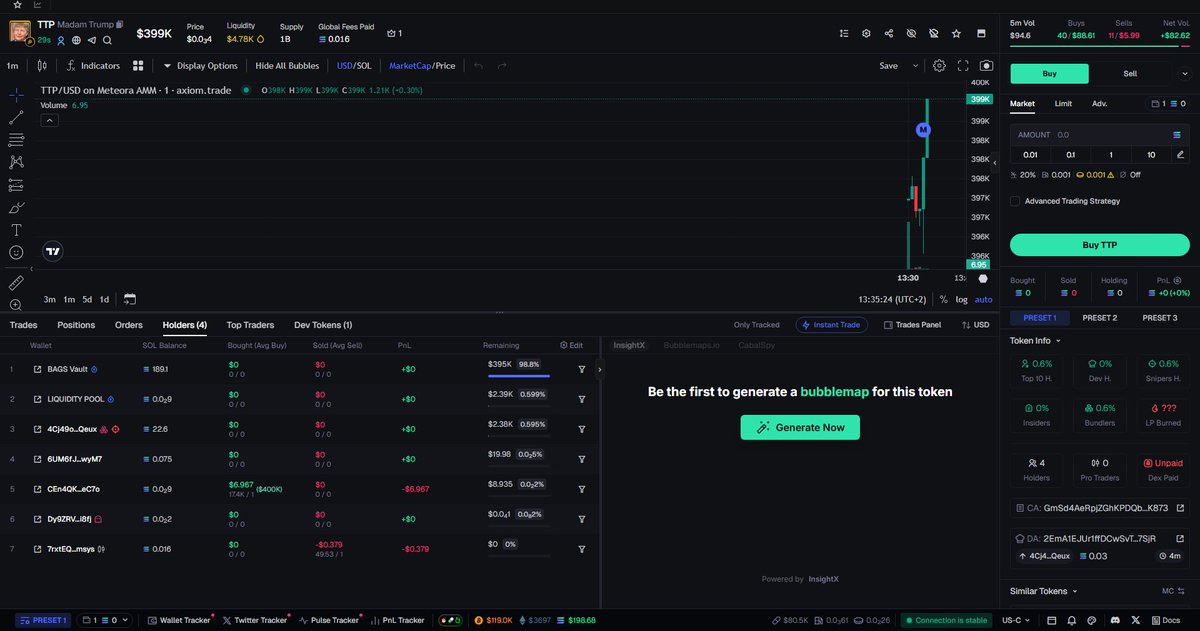Viewport: 1200px width, 631px height.
Task: Enable the Advanced Trading Strategy checkbox
Action: (1015, 201)
